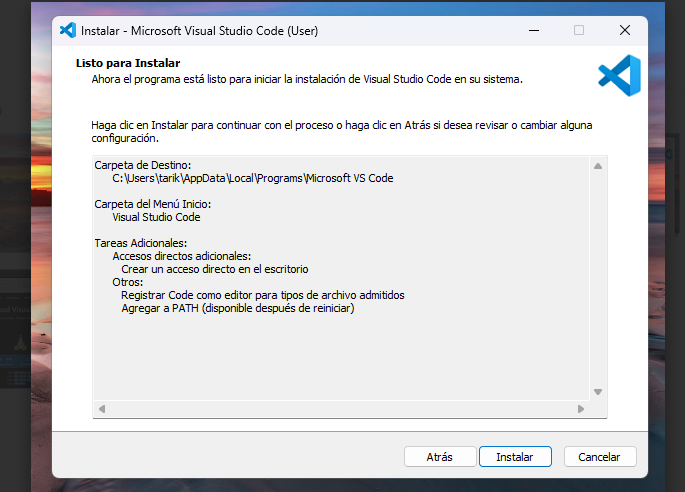Click the 'Listo para Instalar' heading

(x=128, y=63)
